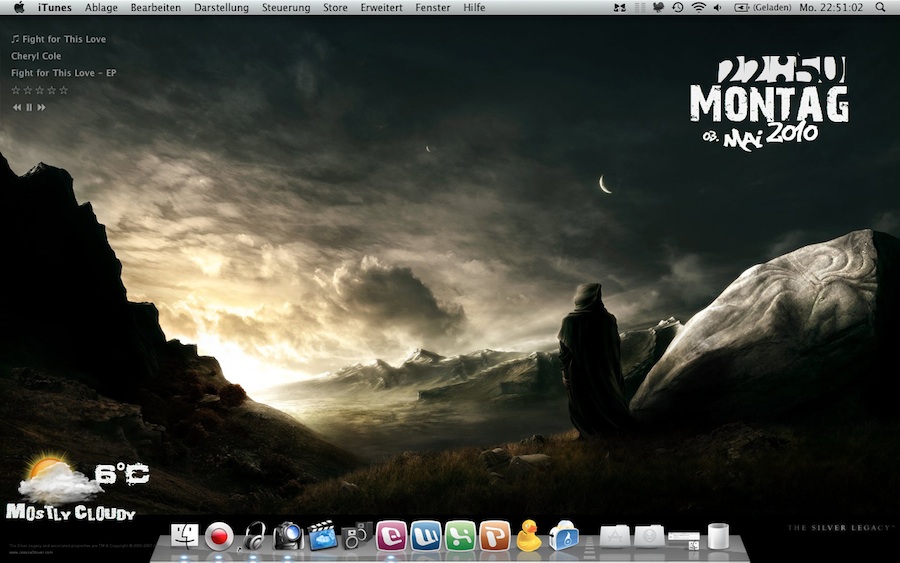Click the minimized window in the Dock
The image size is (900, 563).
coord(684,540)
